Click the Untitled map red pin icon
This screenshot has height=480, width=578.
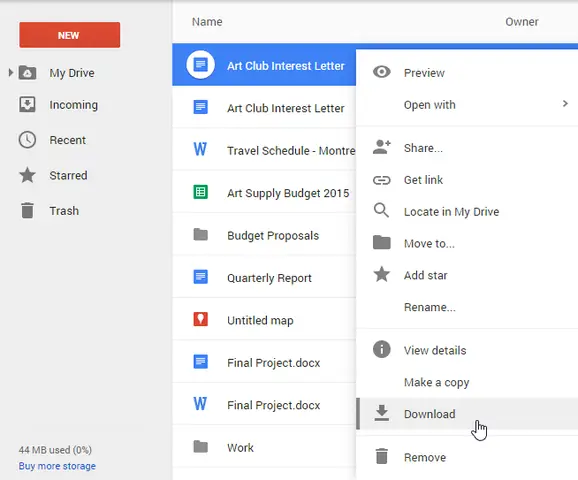pos(201,319)
